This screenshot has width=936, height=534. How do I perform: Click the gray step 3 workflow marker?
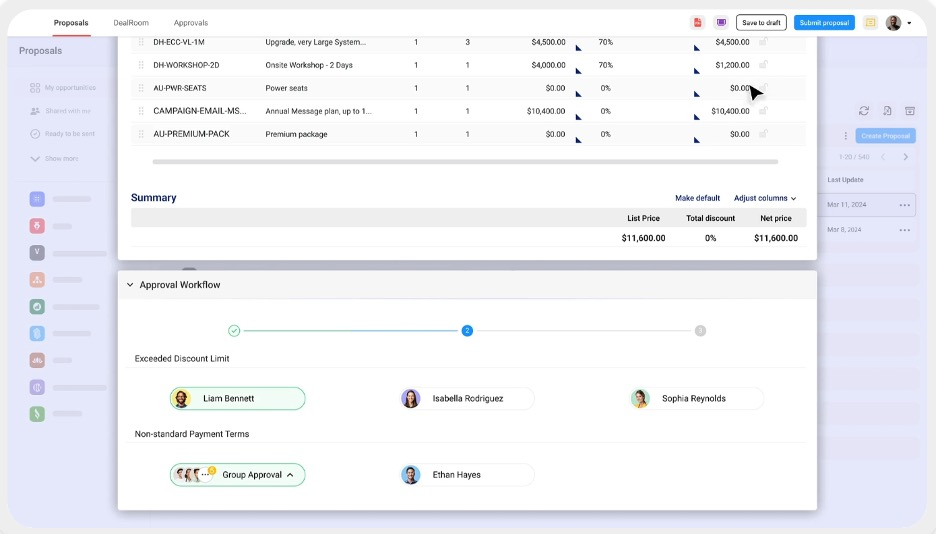(x=700, y=331)
